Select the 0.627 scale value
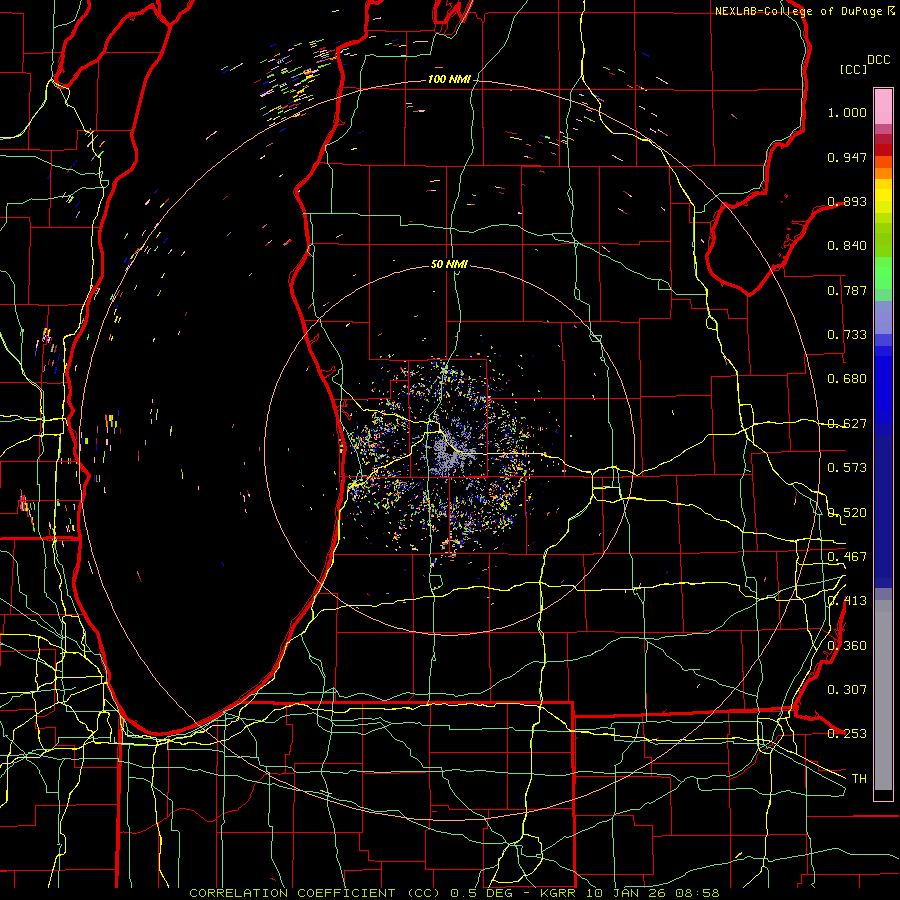 (847, 424)
